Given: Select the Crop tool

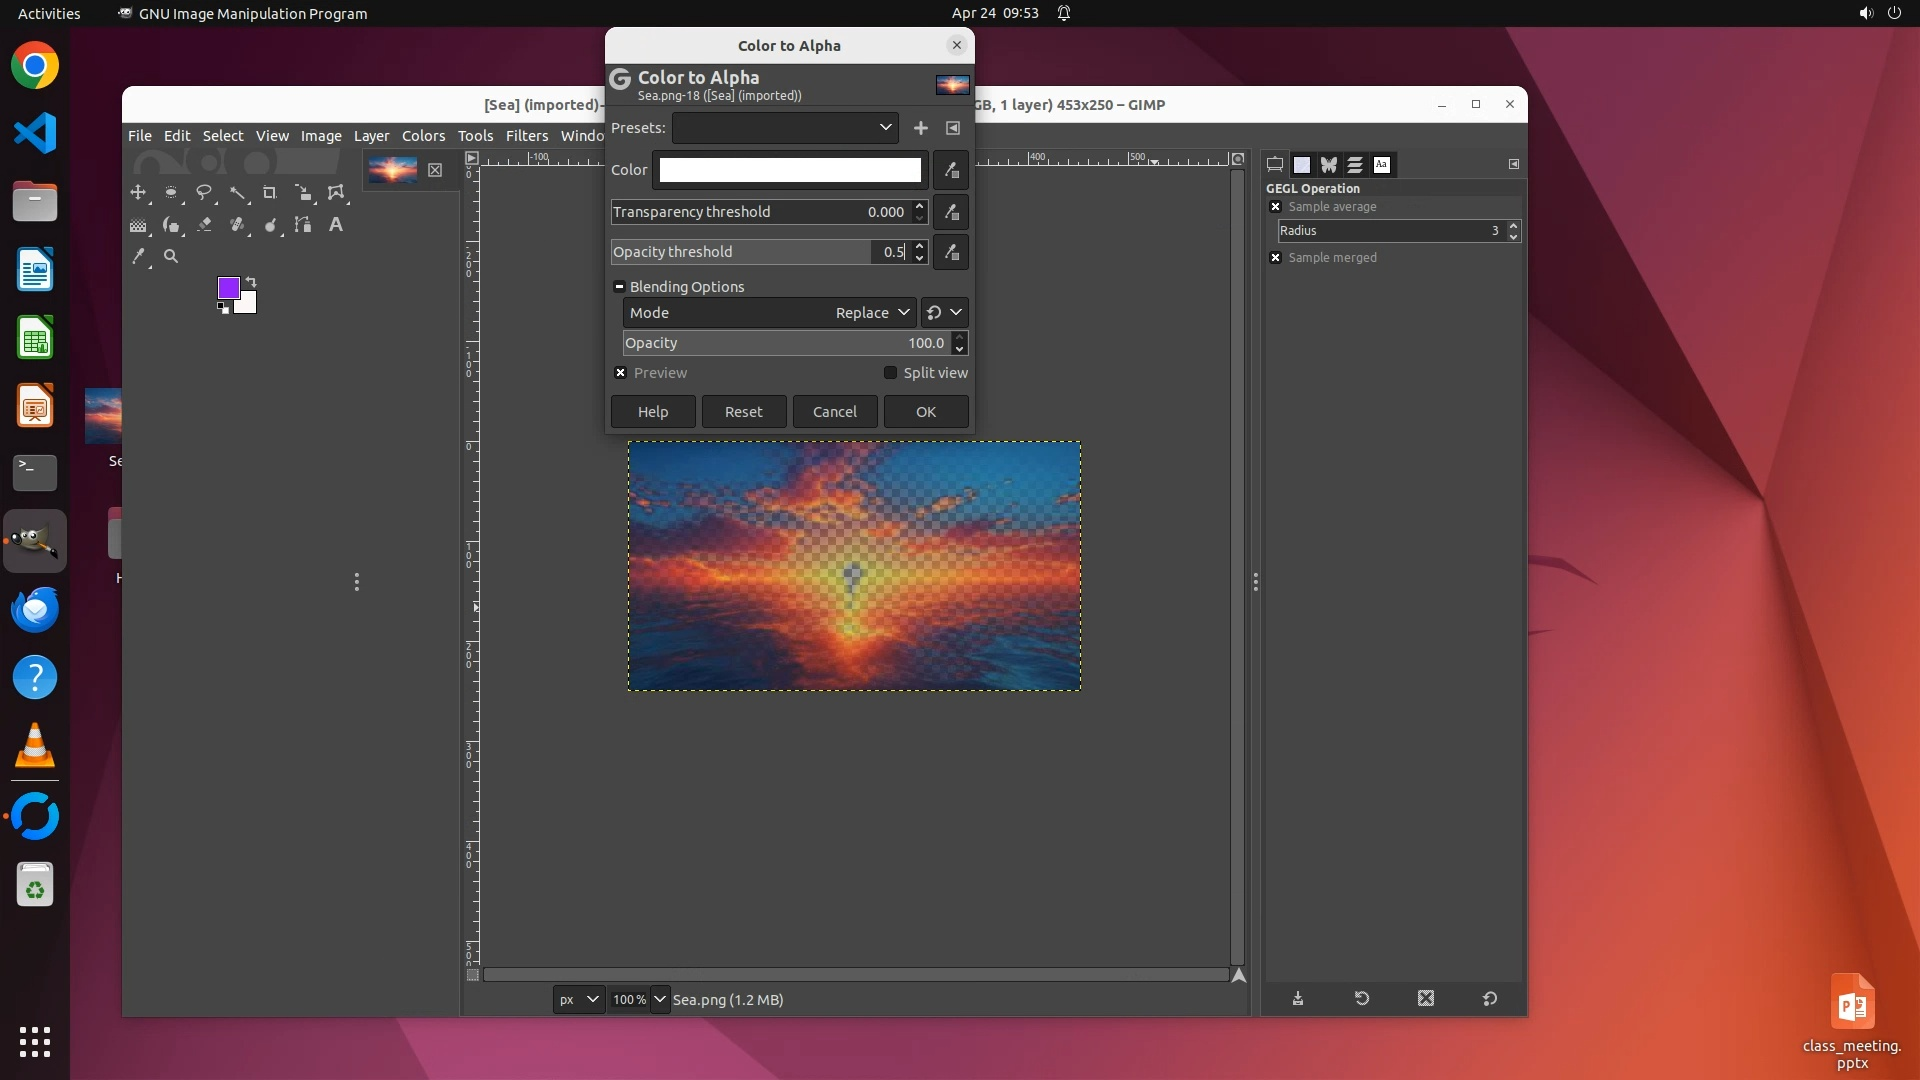Looking at the screenshot, I should point(269,193).
